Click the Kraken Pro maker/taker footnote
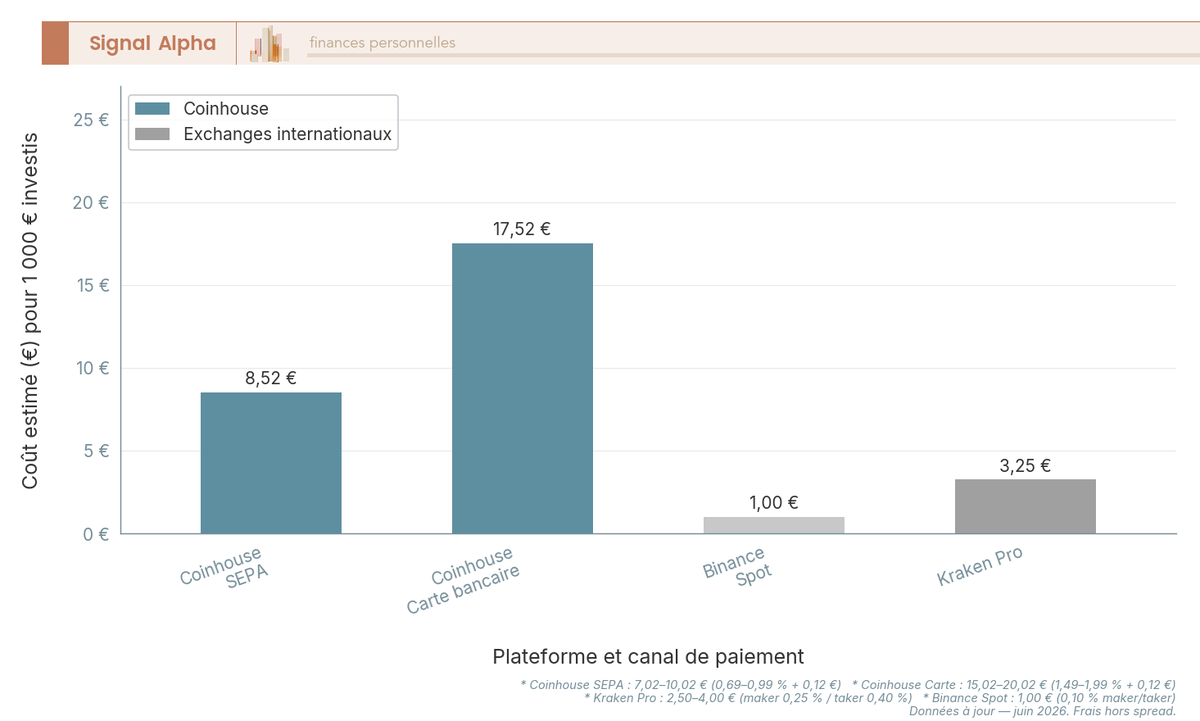 click(x=748, y=698)
